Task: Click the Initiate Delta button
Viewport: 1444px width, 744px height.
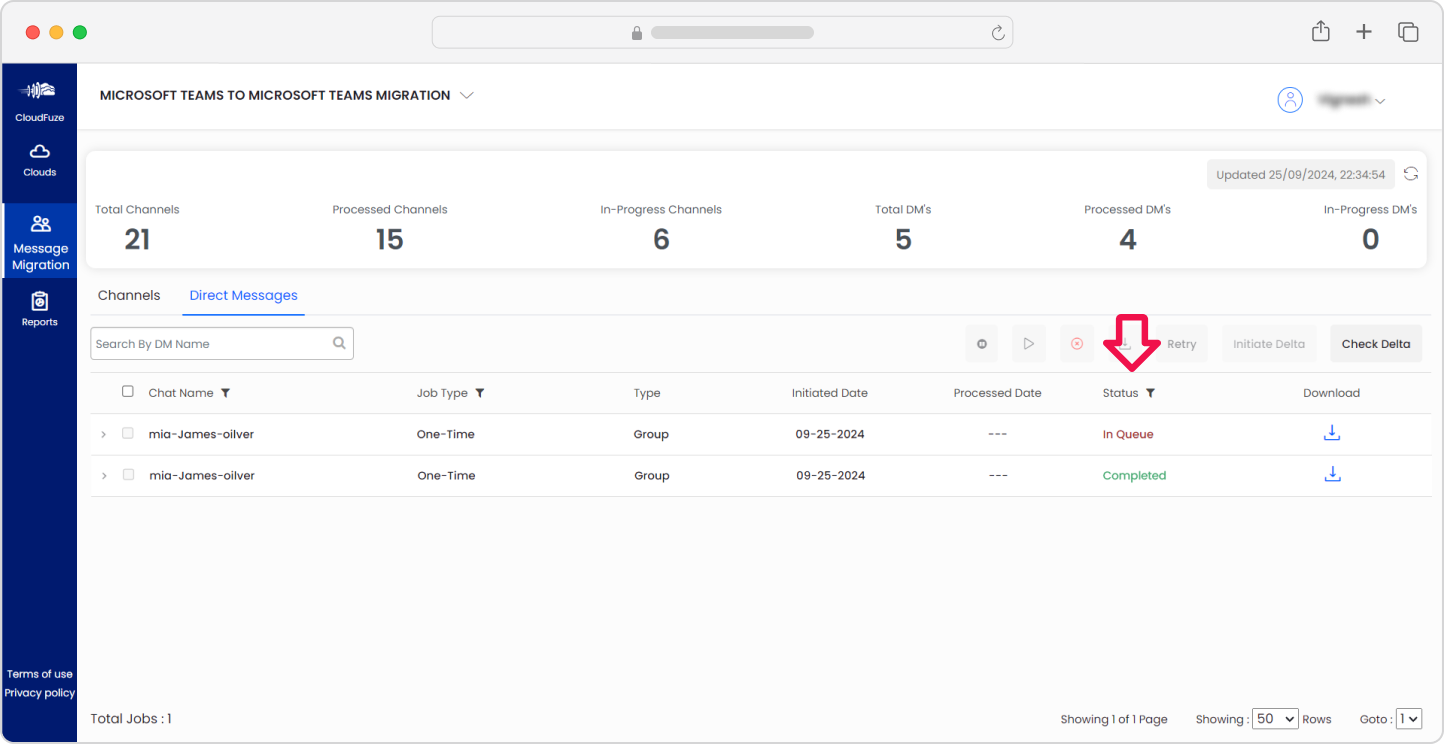Action: 1269,344
